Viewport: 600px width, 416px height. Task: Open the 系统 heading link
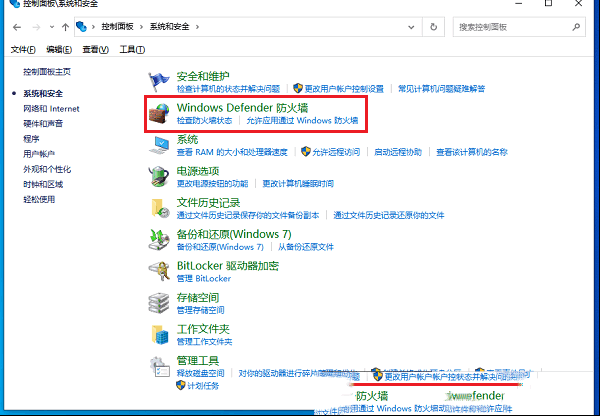coord(188,140)
